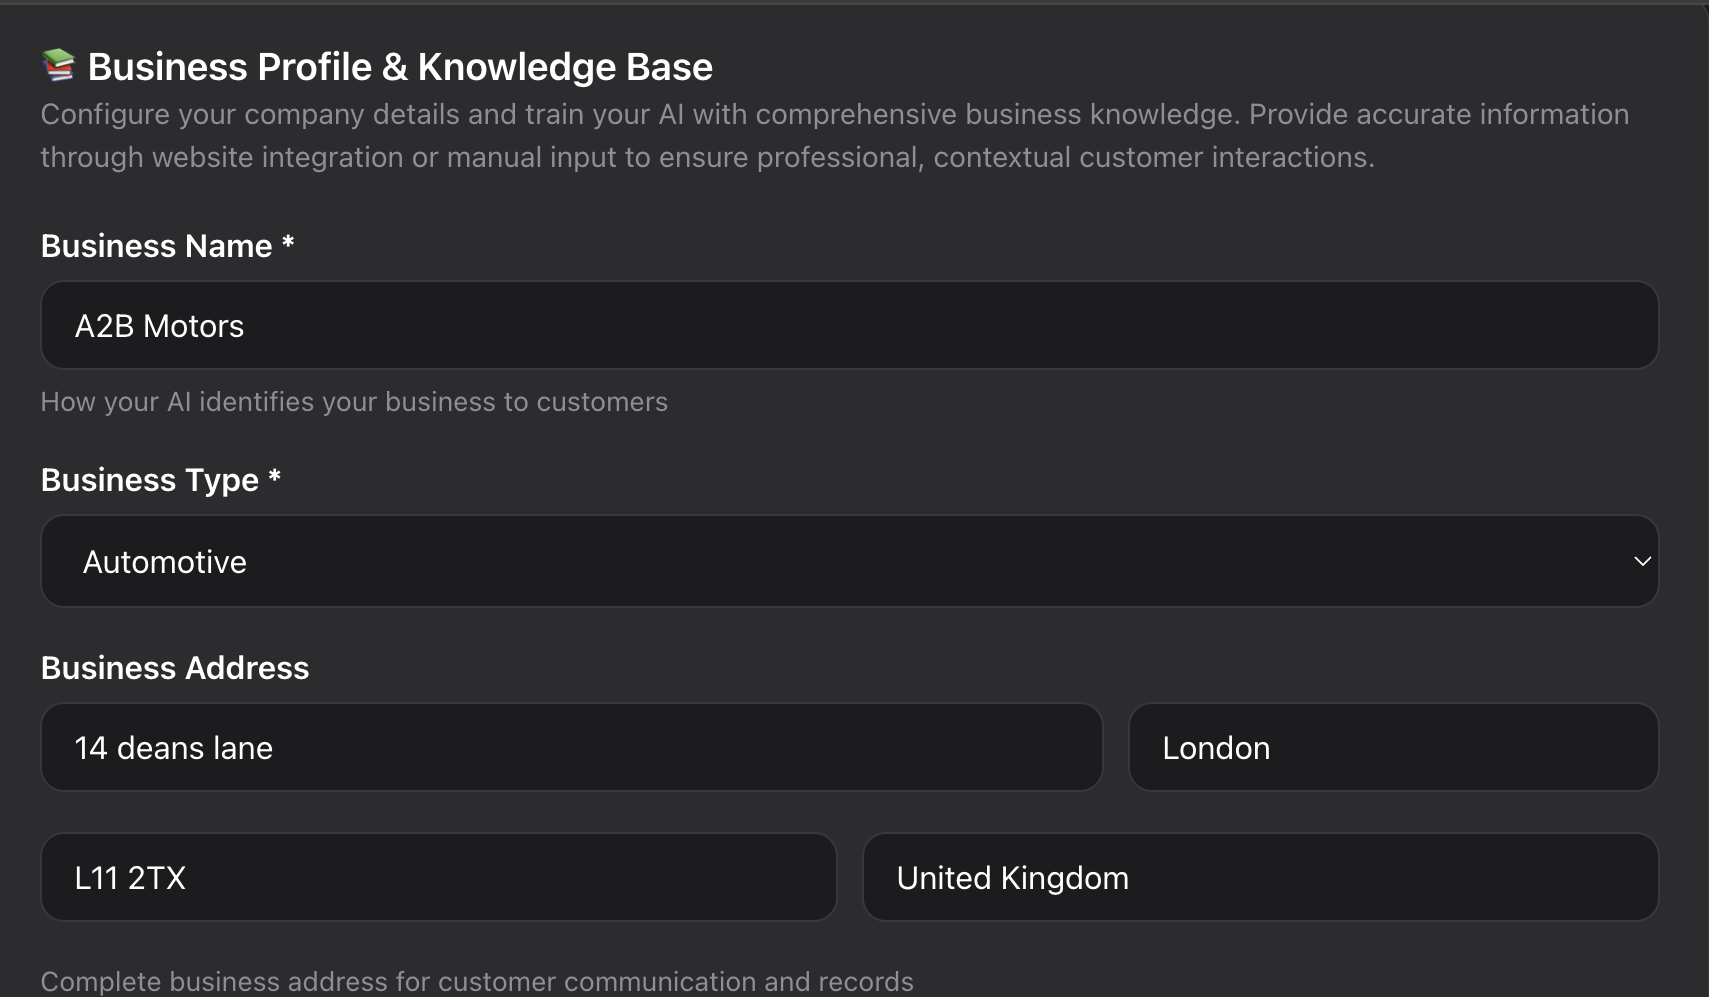Click the 'Business Name *' label
Screen dimensions: 1709x997
tap(157, 246)
